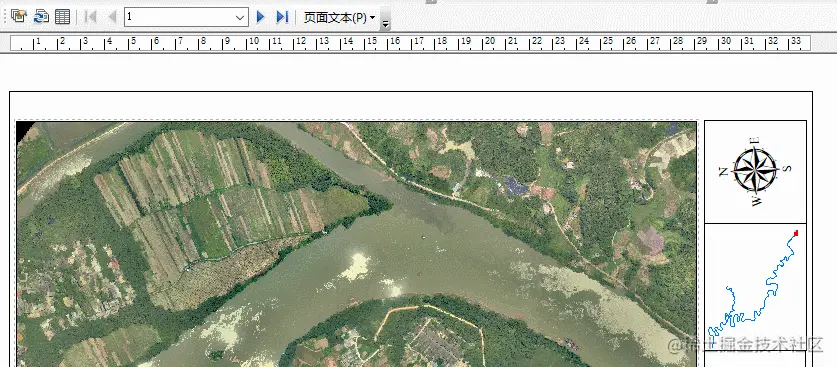Open the 页面文本(P) menu
This screenshot has width=837, height=367.
(339, 17)
